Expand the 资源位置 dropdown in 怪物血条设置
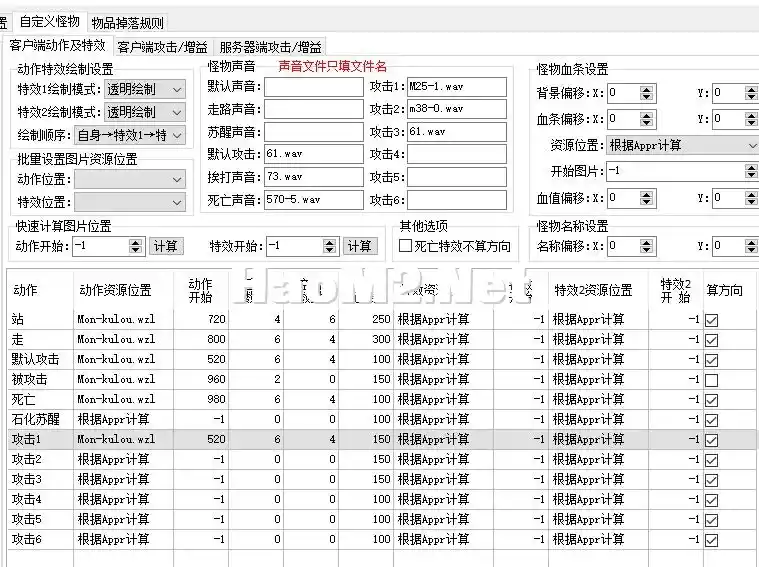This screenshot has height=567, width=759. (x=683, y=145)
